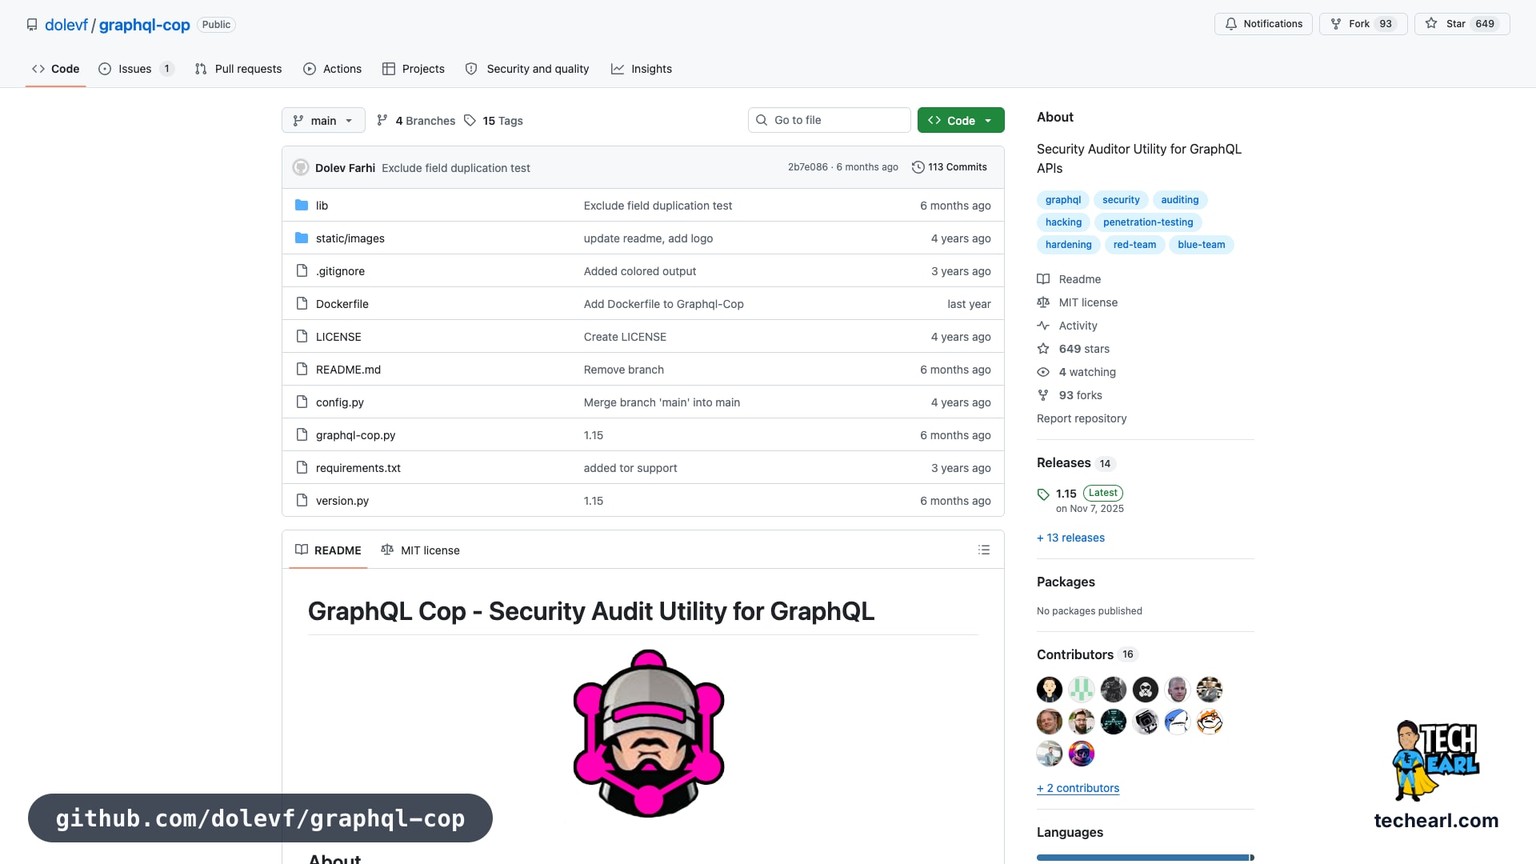Click Report repository link
Viewport: 1536px width, 864px height.
[x=1081, y=419]
